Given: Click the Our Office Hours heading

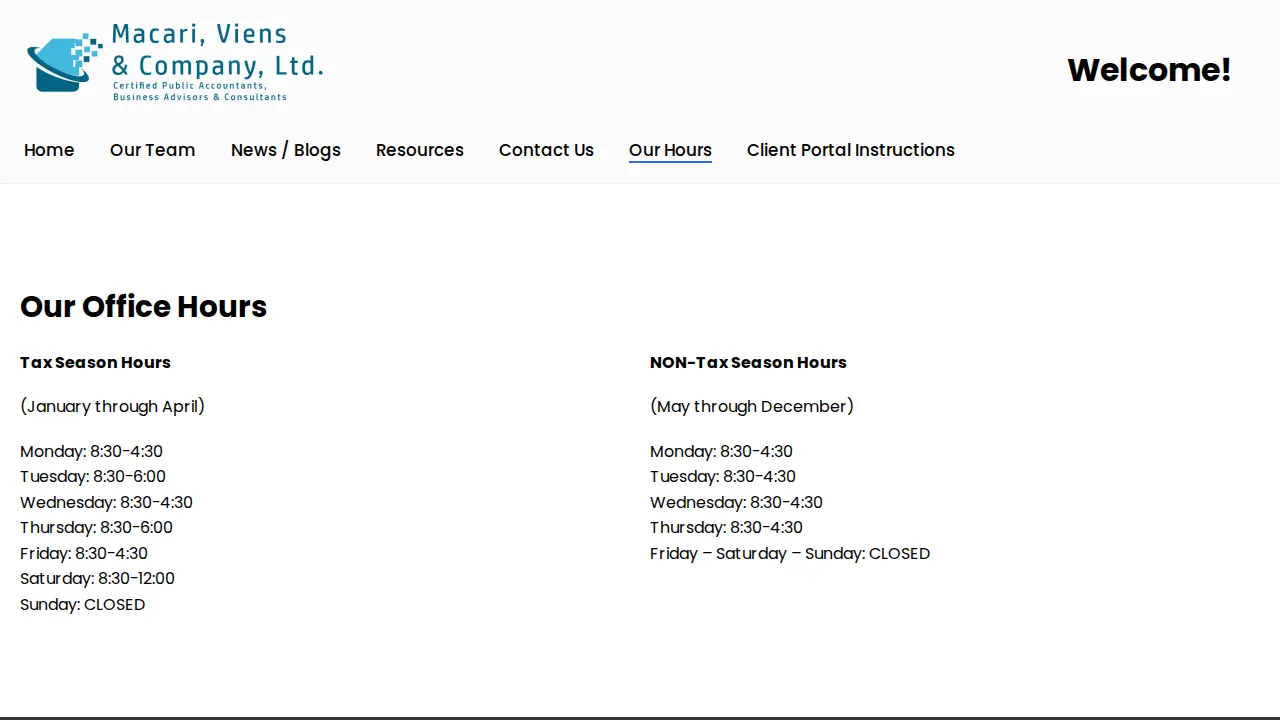Looking at the screenshot, I should coord(144,306).
